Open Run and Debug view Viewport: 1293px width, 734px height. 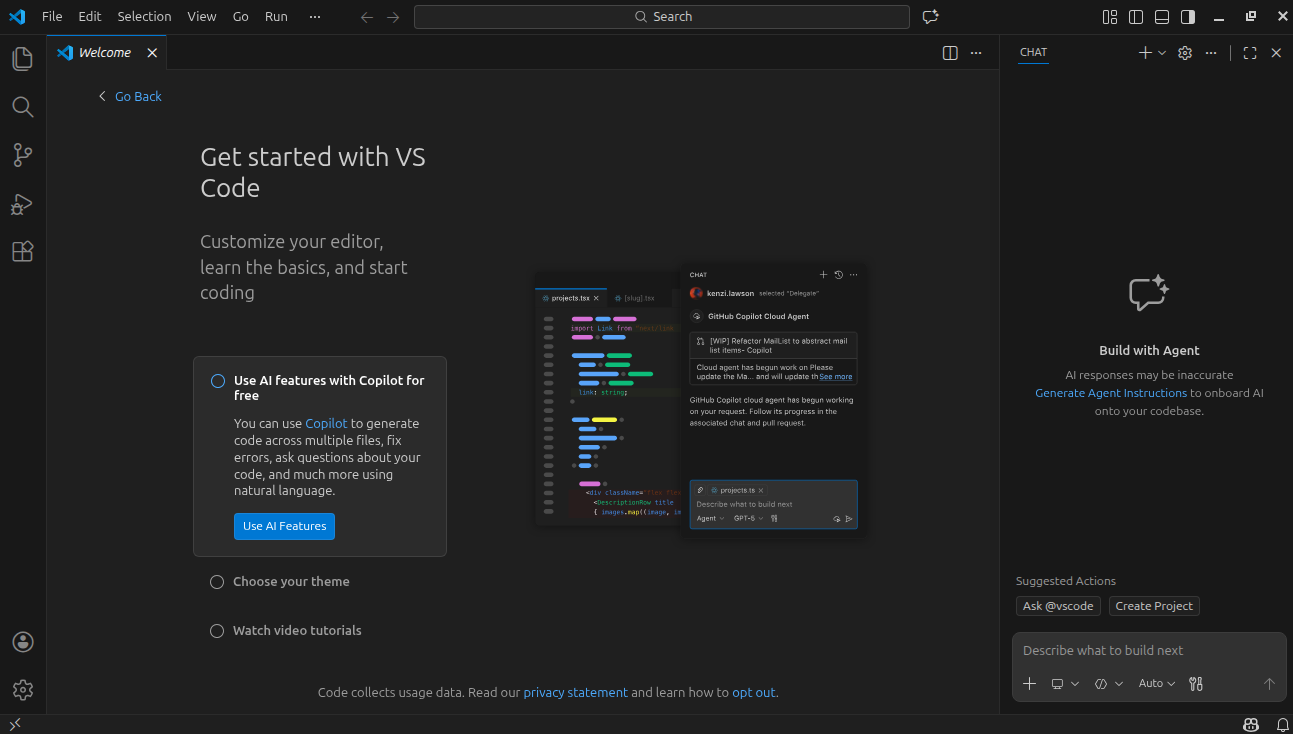pos(22,204)
